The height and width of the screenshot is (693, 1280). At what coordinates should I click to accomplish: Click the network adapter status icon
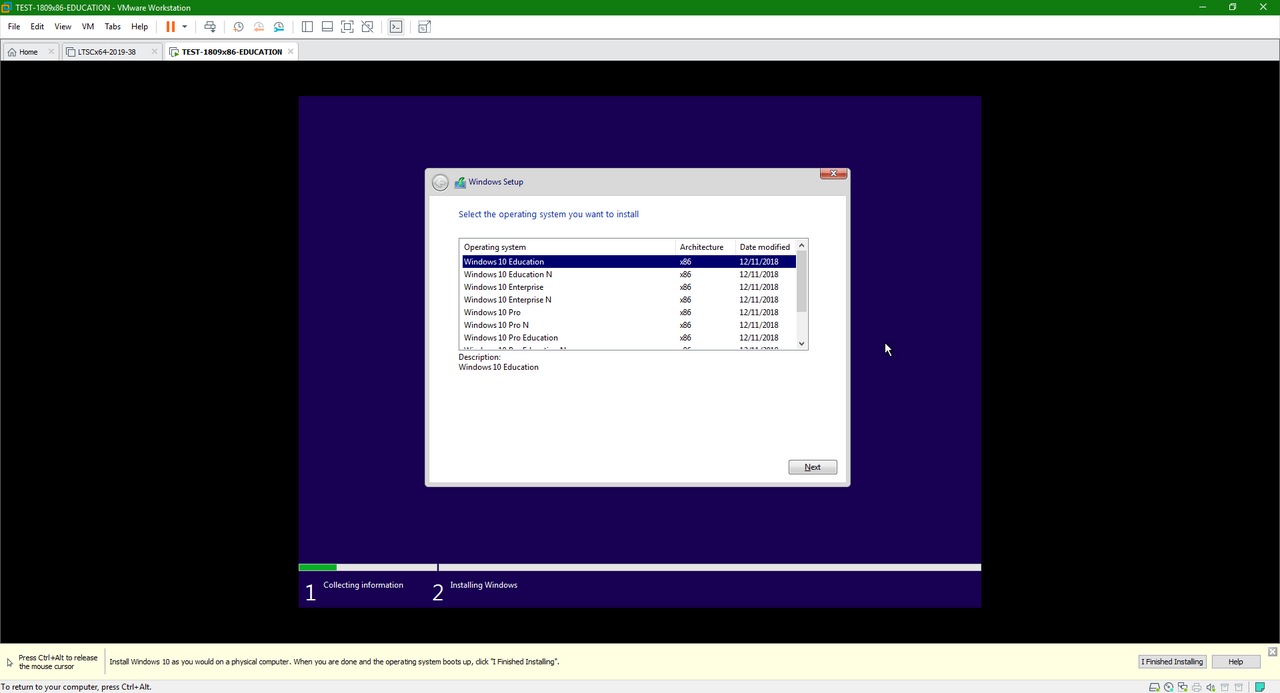[x=1183, y=688]
